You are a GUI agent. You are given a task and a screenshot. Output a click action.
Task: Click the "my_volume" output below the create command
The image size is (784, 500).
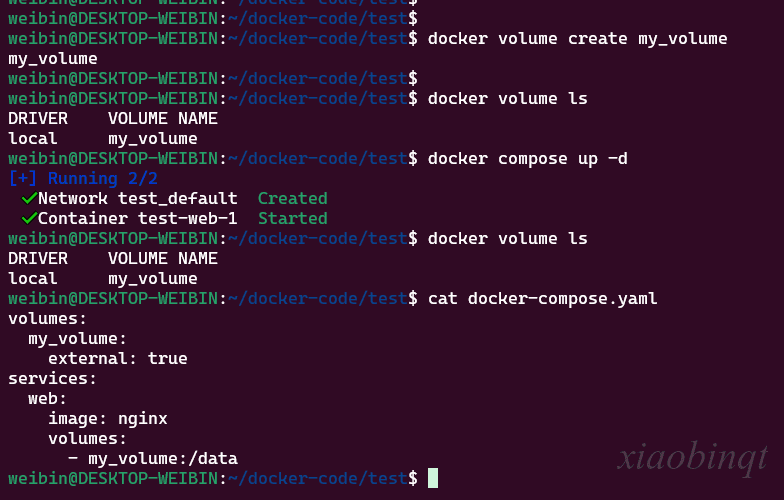pyautogui.click(x=52, y=59)
